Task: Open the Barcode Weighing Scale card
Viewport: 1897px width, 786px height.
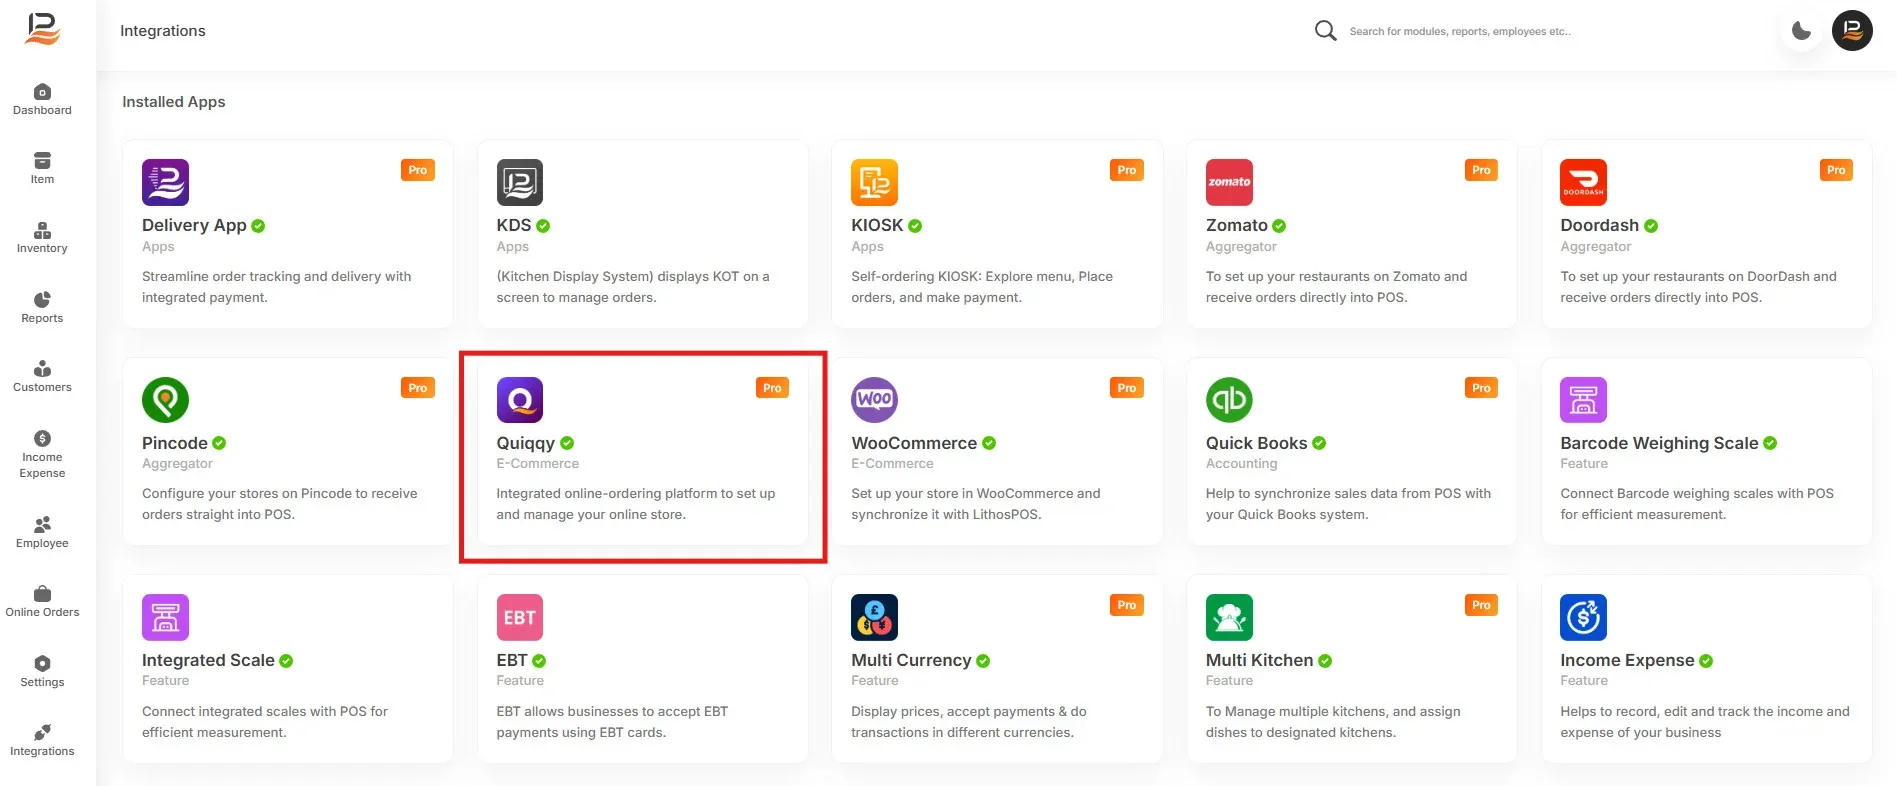Action: (1706, 452)
